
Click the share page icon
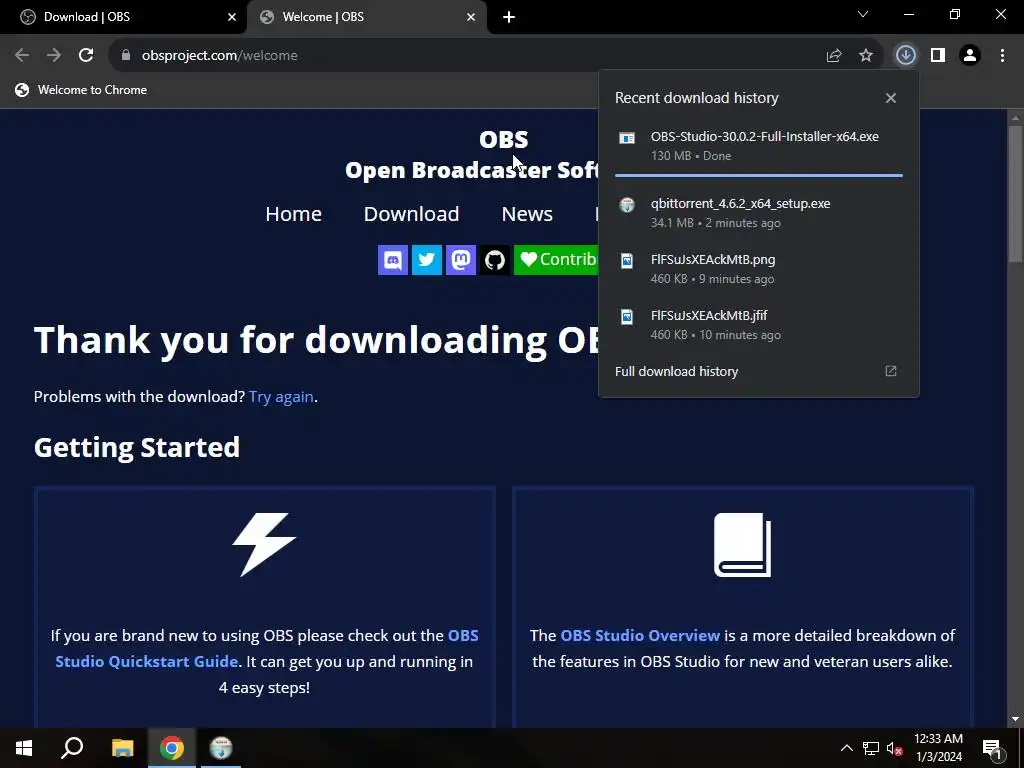[834, 56]
